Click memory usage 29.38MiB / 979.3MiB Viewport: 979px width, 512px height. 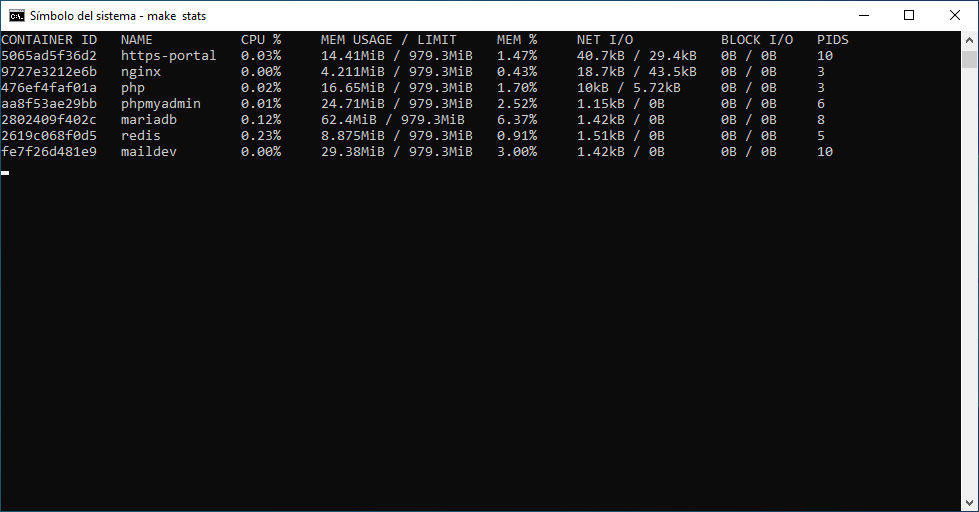(397, 152)
